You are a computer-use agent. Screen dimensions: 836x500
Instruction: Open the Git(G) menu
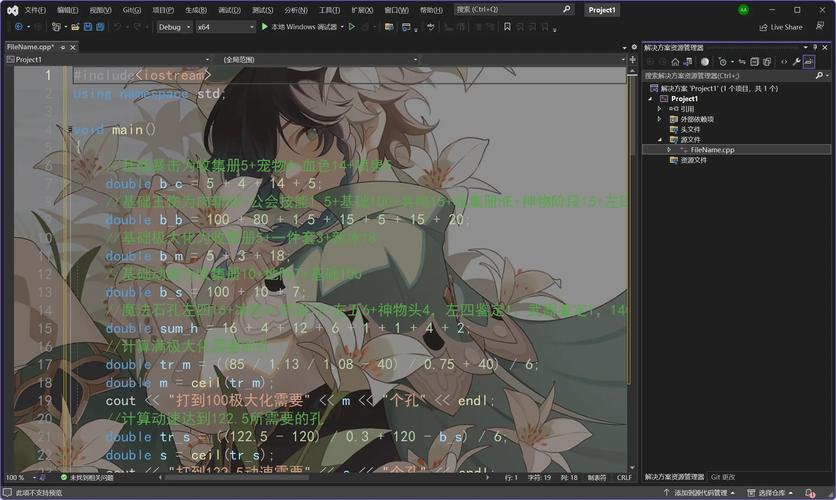click(132, 10)
